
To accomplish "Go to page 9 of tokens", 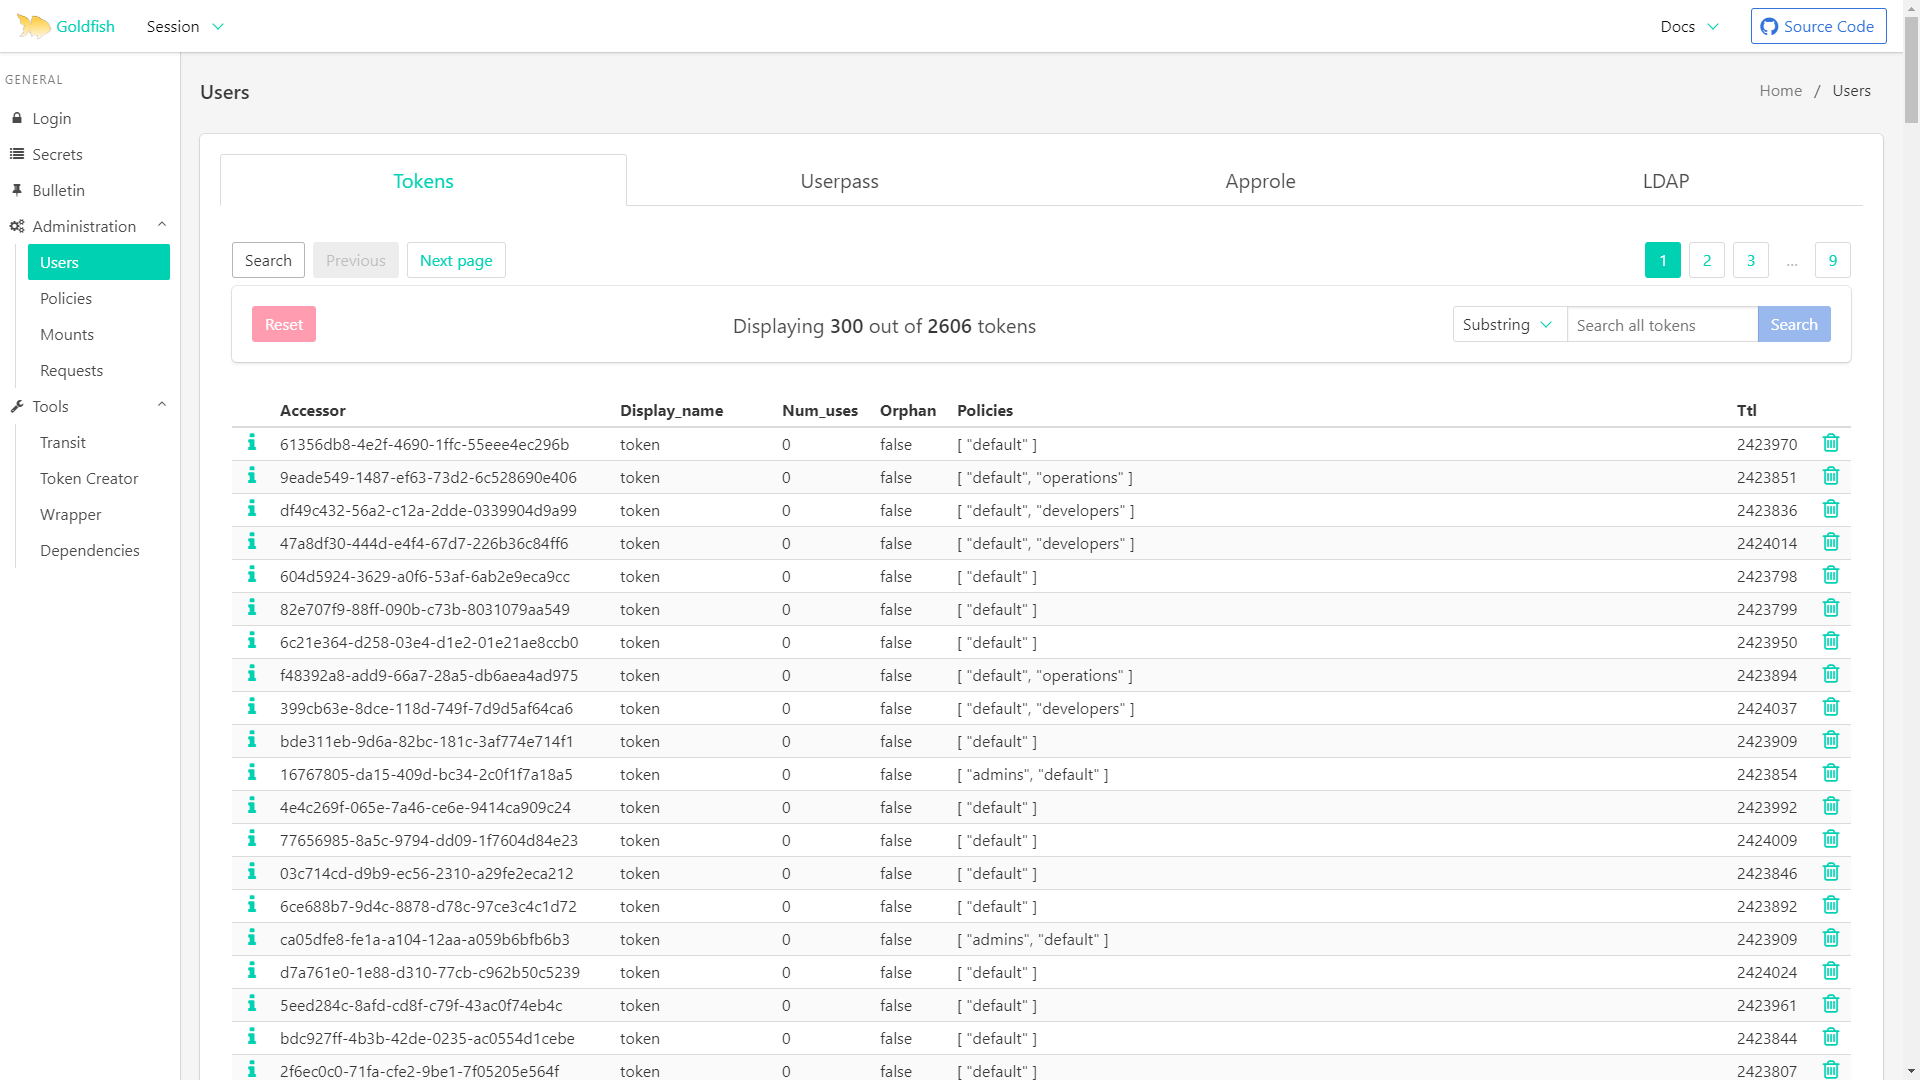I will click(1832, 260).
